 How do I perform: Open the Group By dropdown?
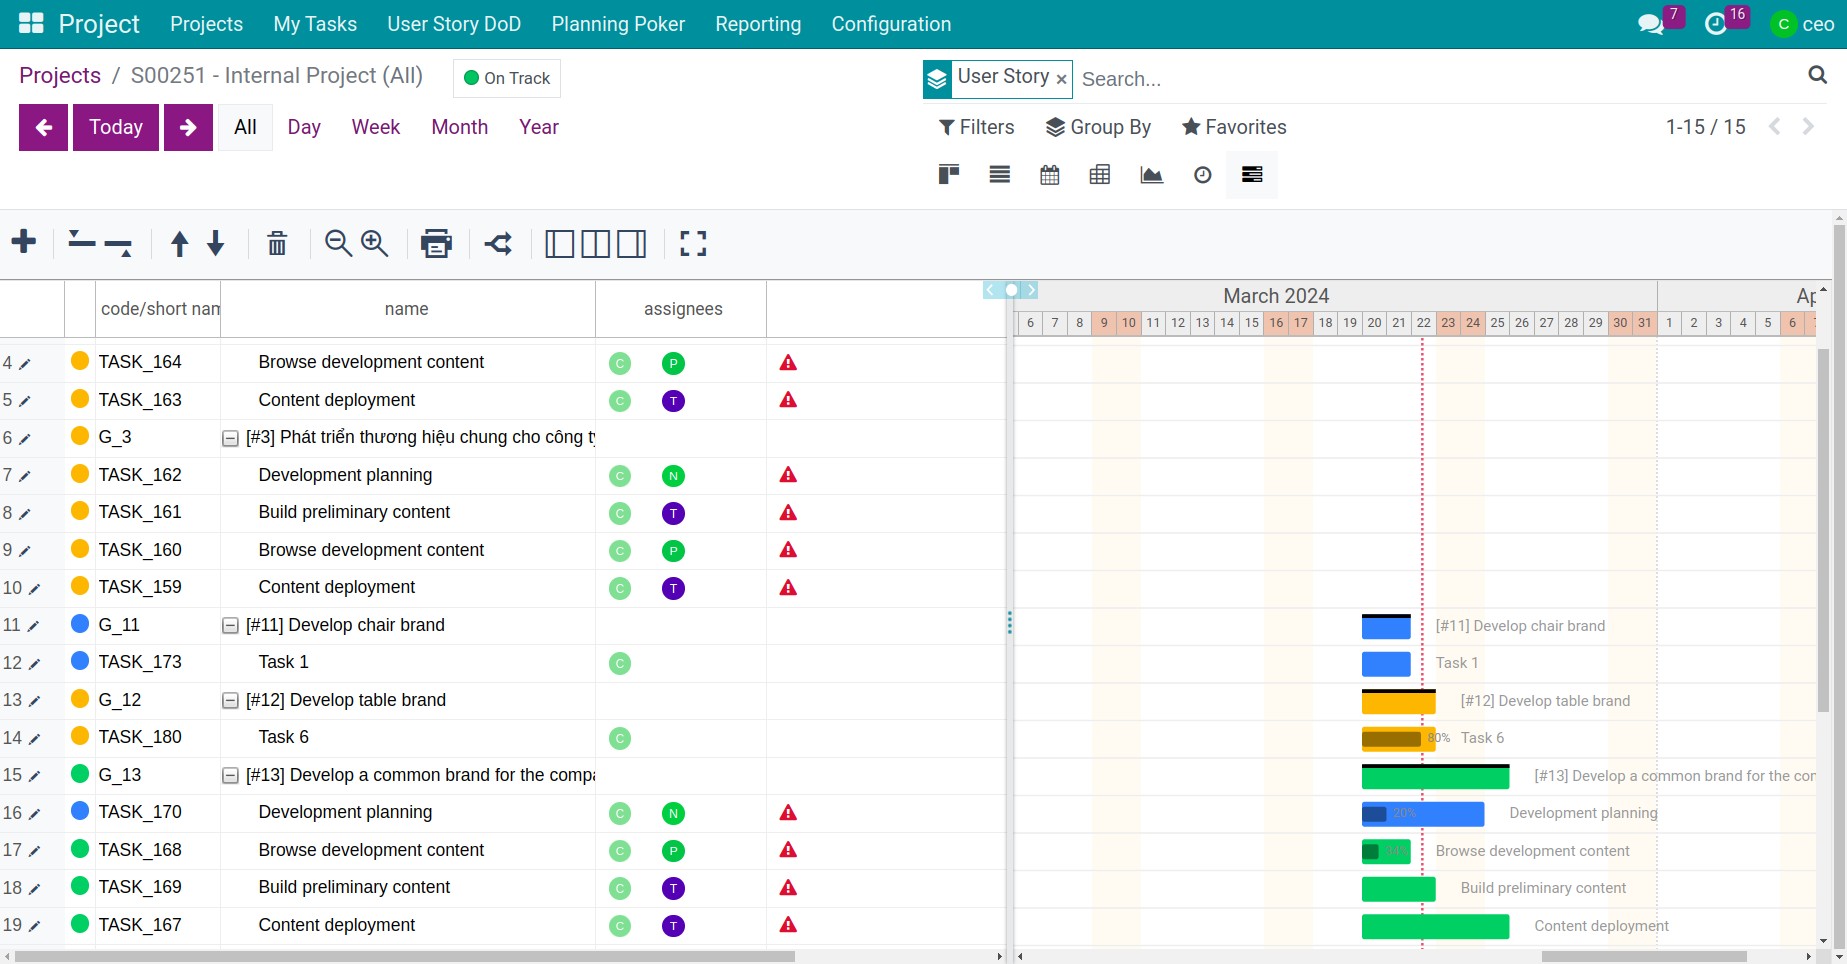coord(1098,127)
